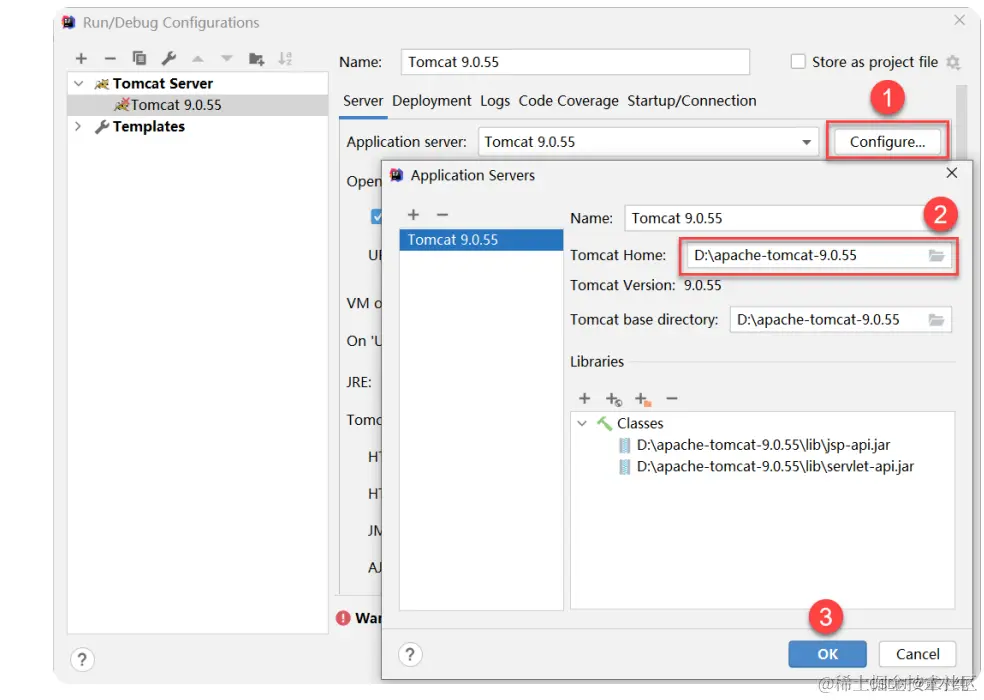
Task: Select lib\servlet-api.jar library entry
Action: pos(775,466)
